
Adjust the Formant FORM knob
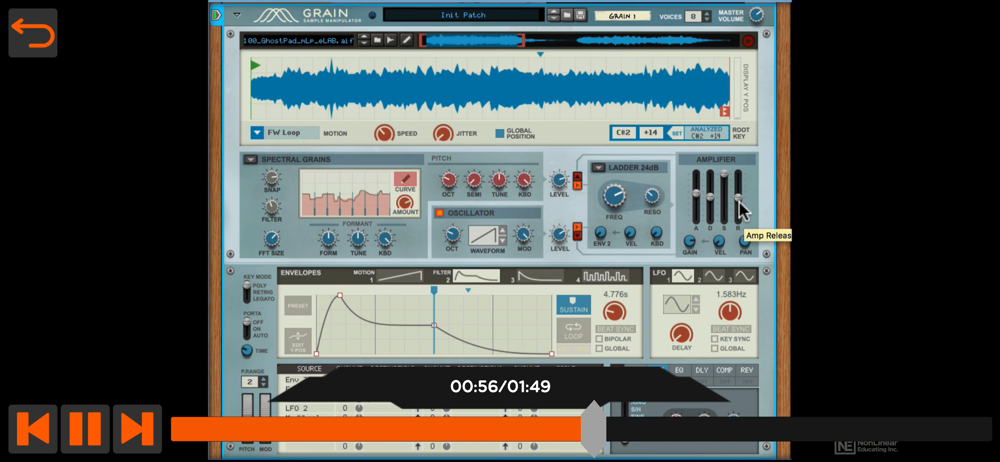(x=328, y=239)
